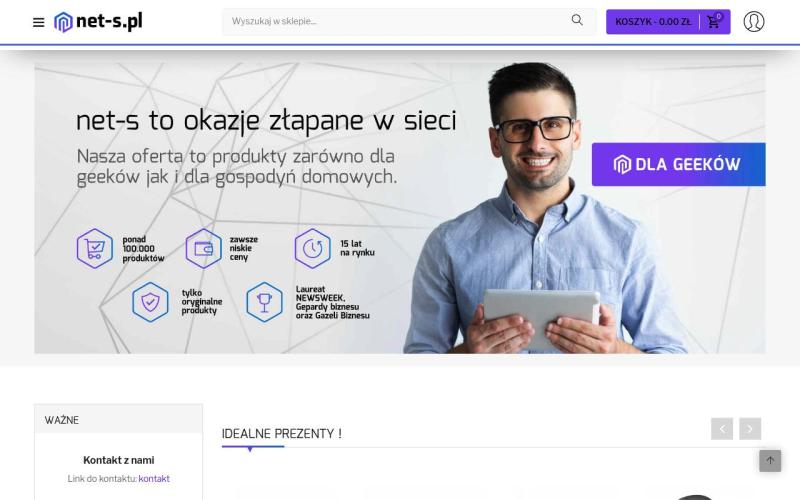The width and height of the screenshot is (800, 500).
Task: Click the back-to-top arrow button
Action: [770, 461]
